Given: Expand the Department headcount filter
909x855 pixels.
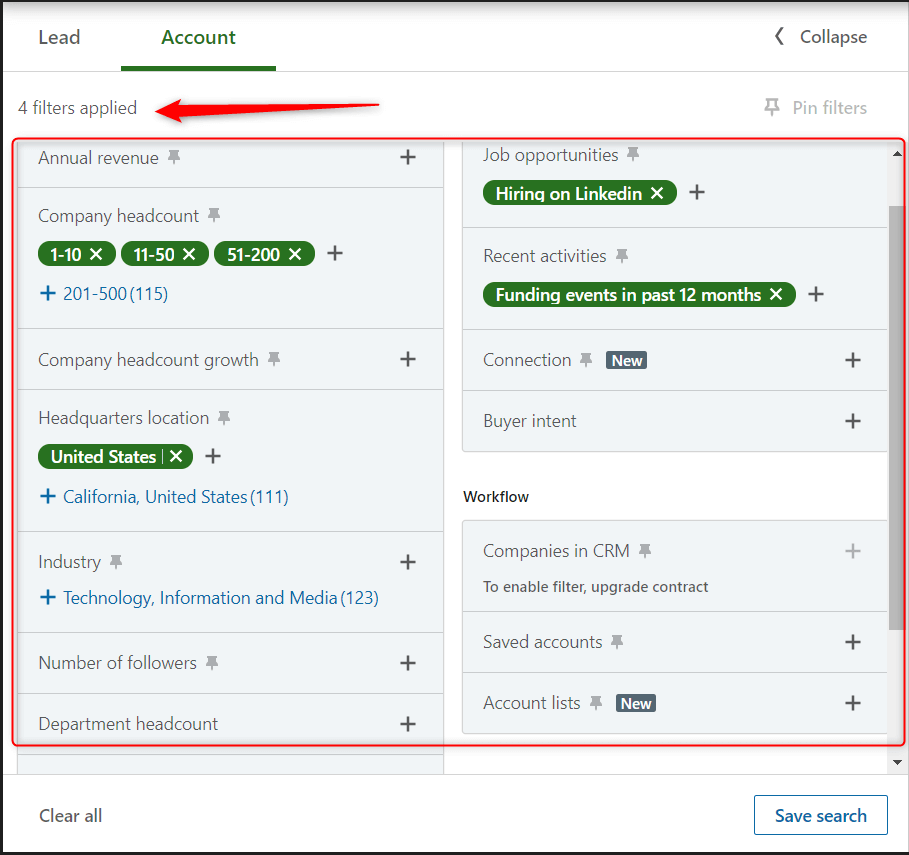Looking at the screenshot, I should click(x=408, y=723).
